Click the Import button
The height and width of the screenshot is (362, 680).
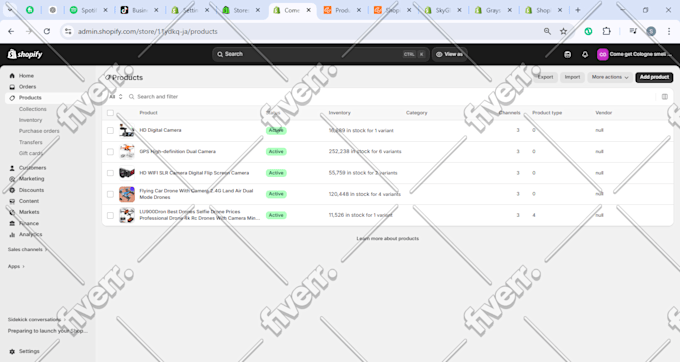click(572, 77)
